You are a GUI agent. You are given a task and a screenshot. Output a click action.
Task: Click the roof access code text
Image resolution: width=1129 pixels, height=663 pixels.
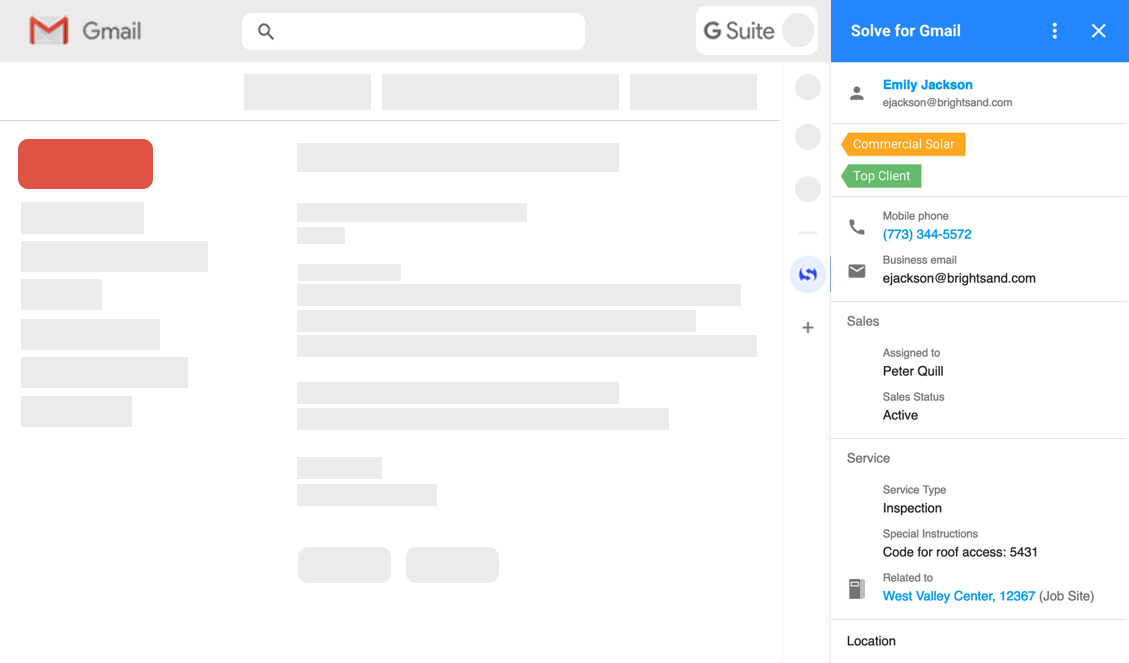[960, 552]
